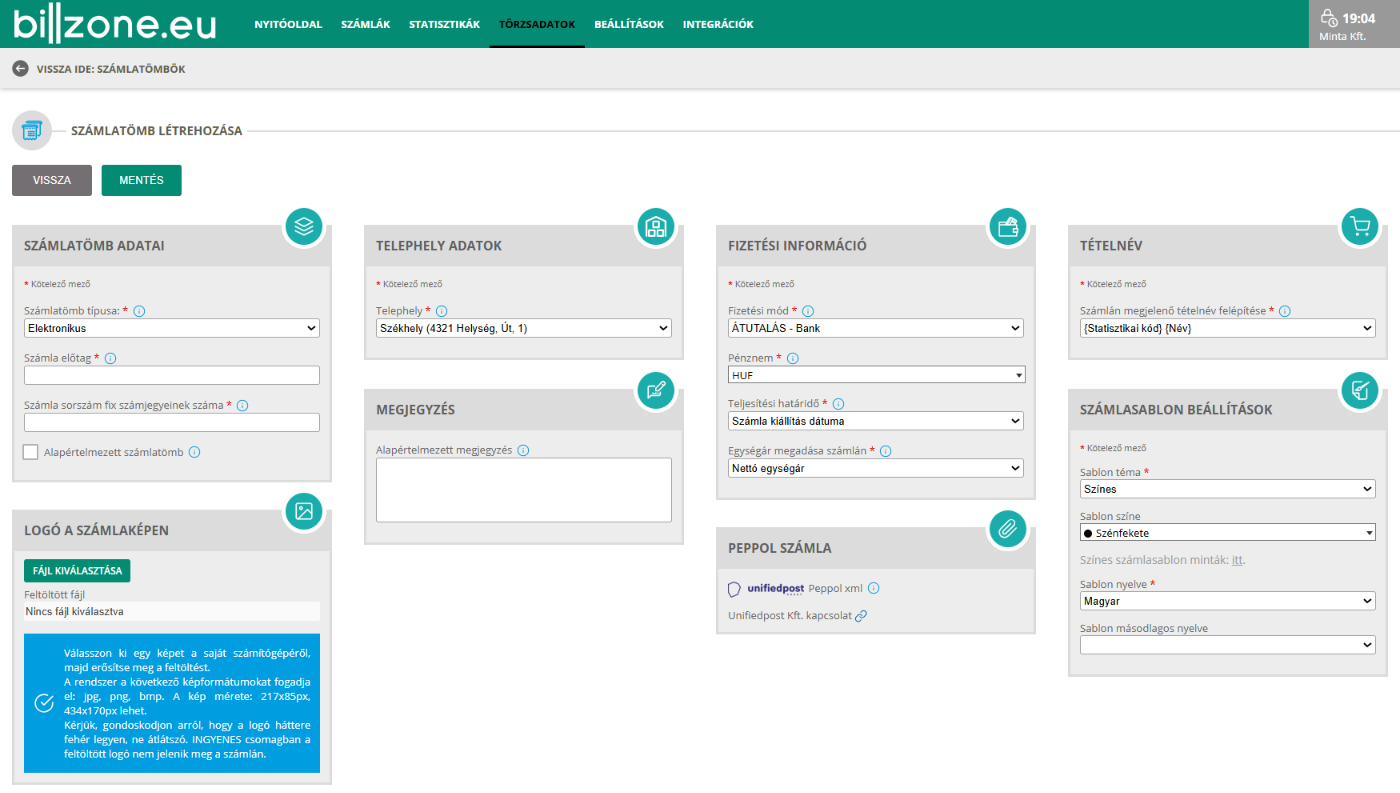Viewport: 1400px width, 793px height.
Task: Go to the Beállítások menu
Action: click(628, 24)
